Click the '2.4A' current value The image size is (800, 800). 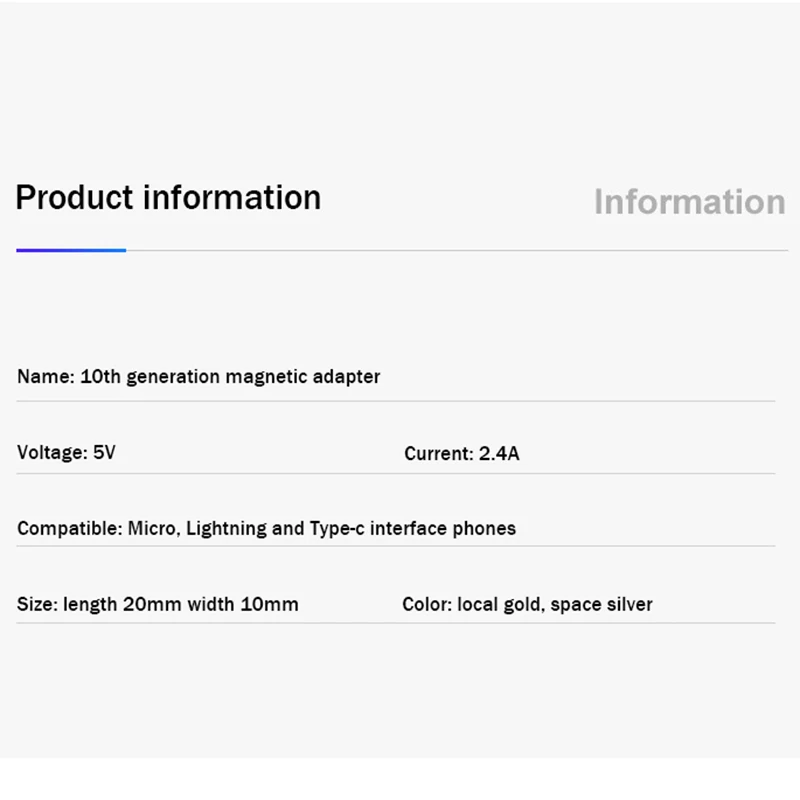[499, 453]
